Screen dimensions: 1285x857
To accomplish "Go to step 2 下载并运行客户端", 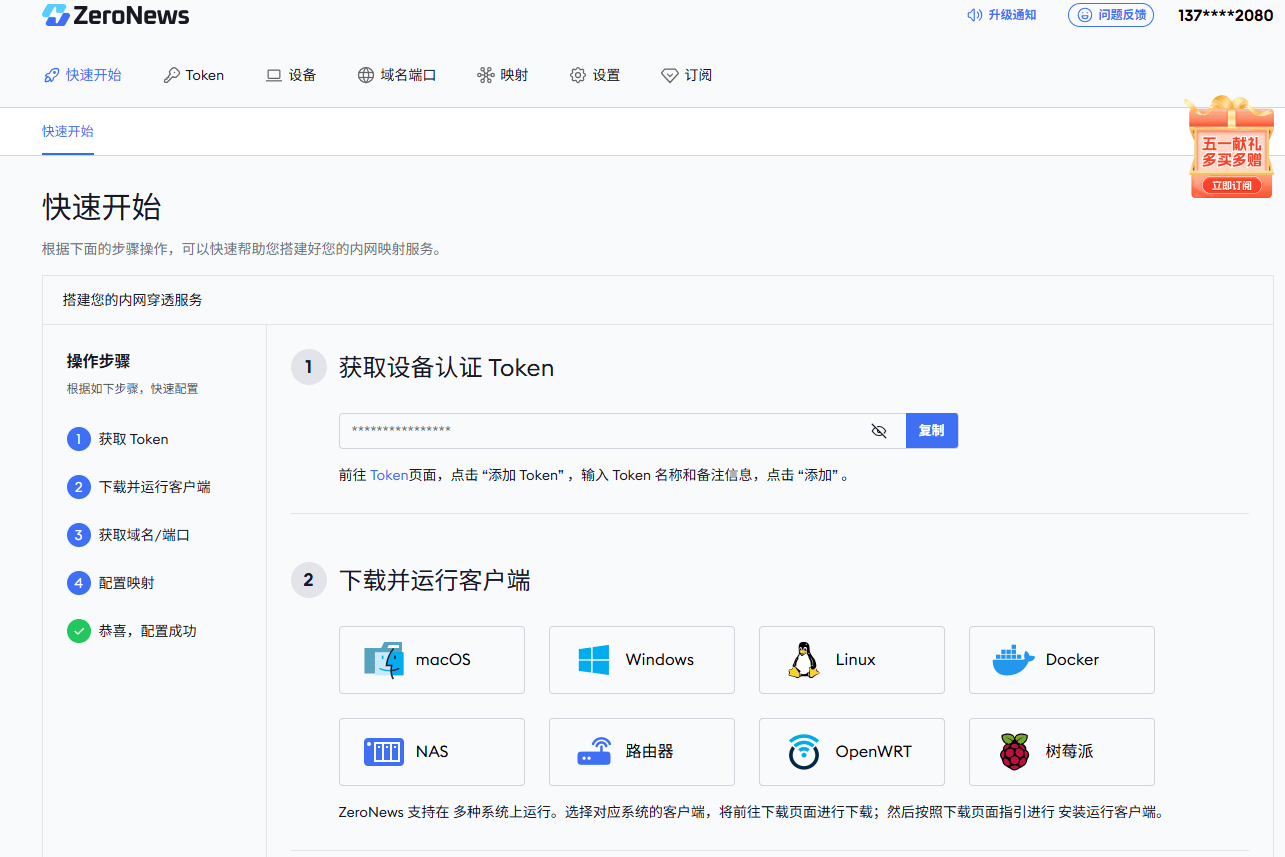I will (x=139, y=487).
